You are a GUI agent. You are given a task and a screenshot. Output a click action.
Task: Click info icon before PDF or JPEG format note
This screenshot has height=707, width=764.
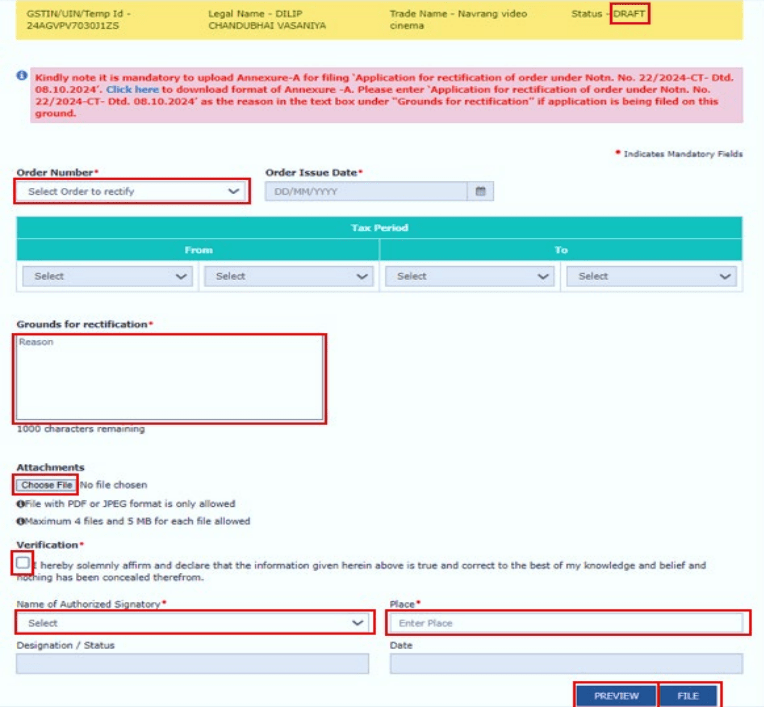(20, 504)
